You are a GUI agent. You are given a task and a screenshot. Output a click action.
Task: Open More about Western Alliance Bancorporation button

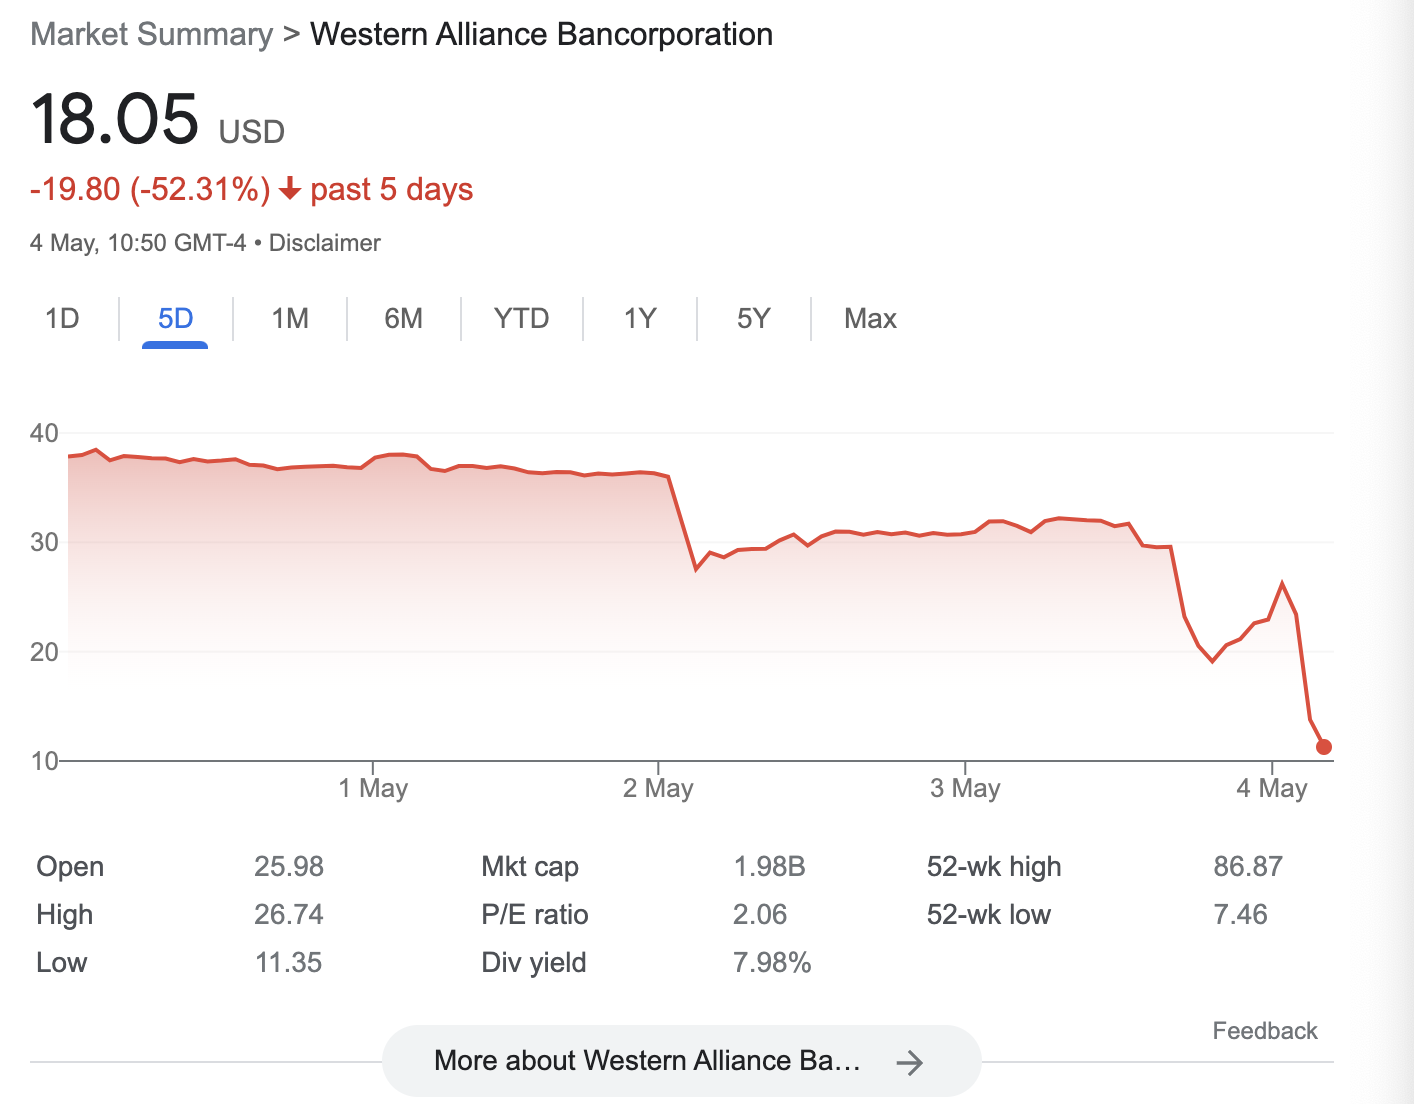[x=681, y=1061]
